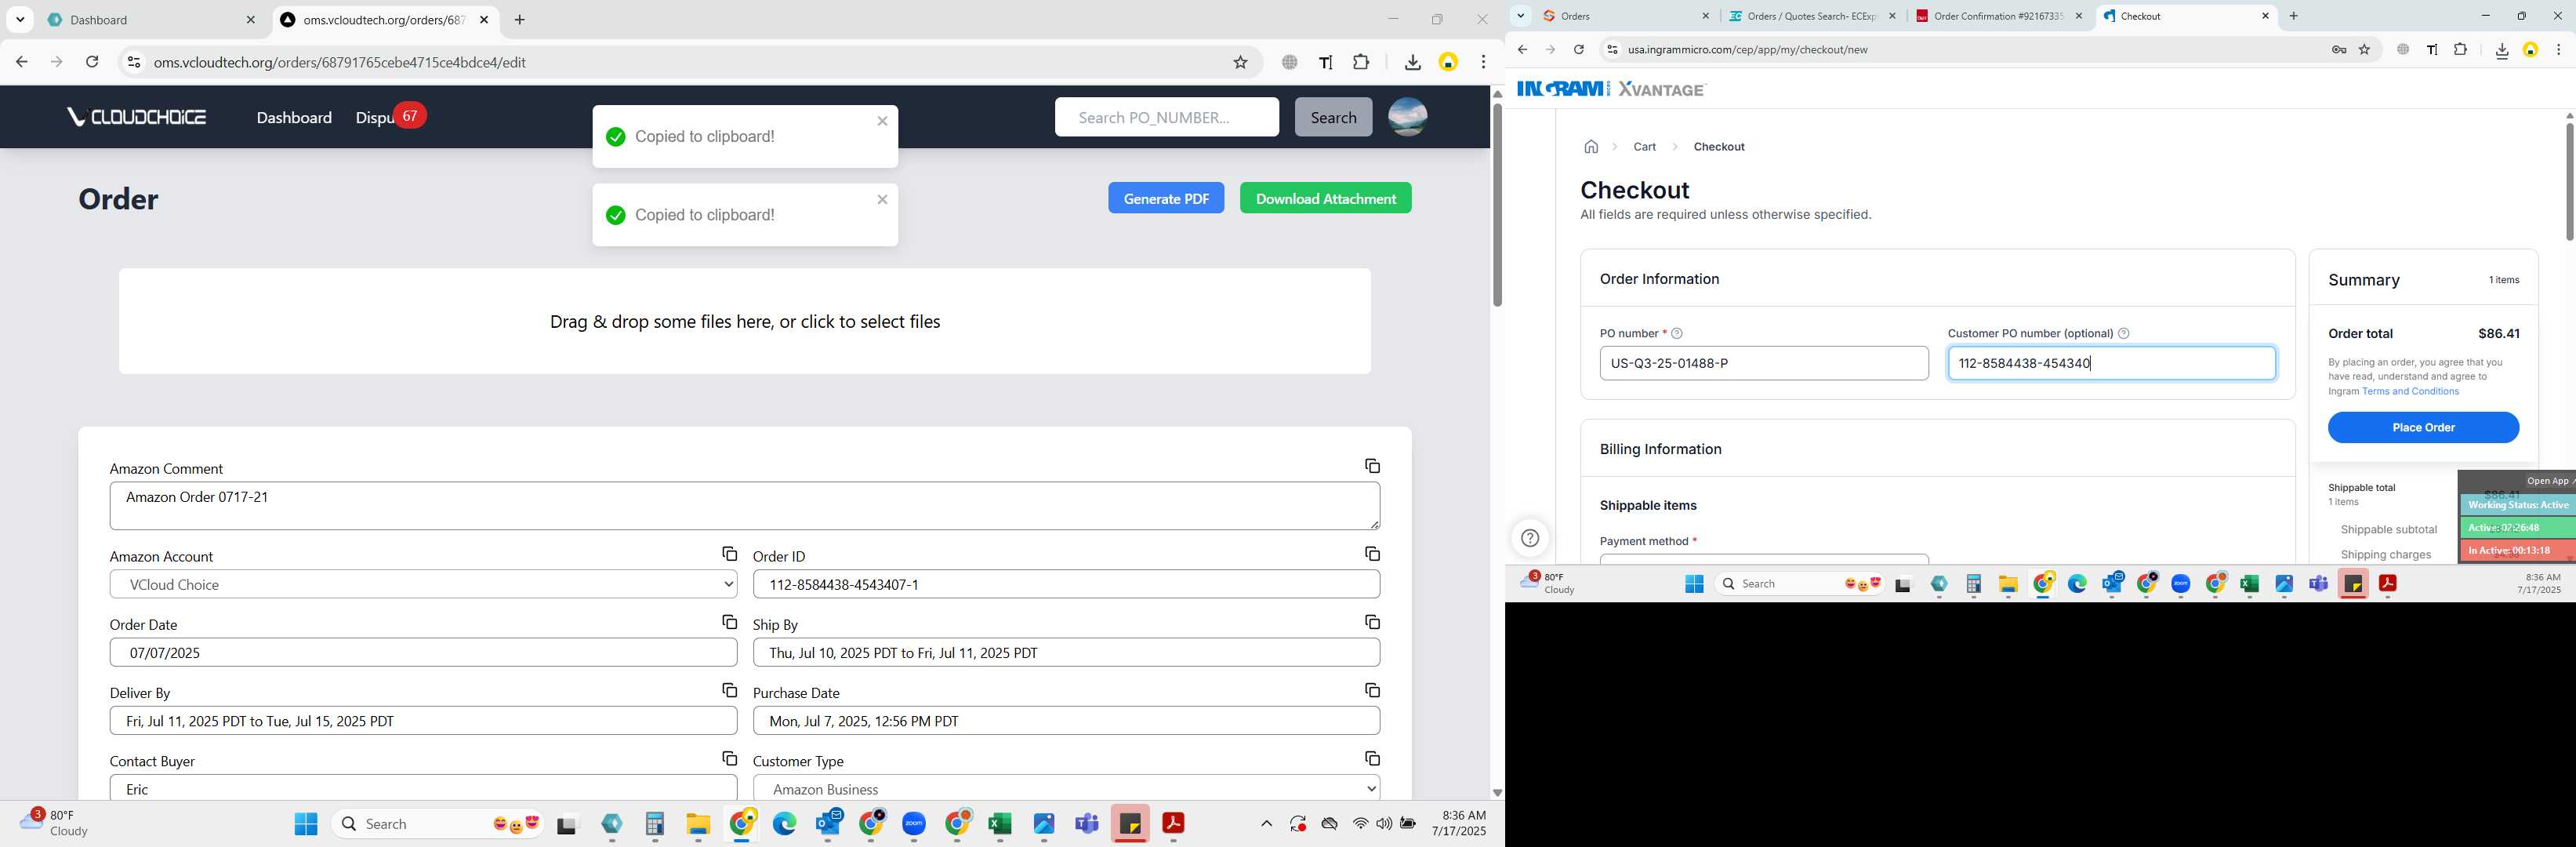The height and width of the screenshot is (847, 2576).
Task: Dismiss the second Copied to clipboard toast
Action: 882,200
